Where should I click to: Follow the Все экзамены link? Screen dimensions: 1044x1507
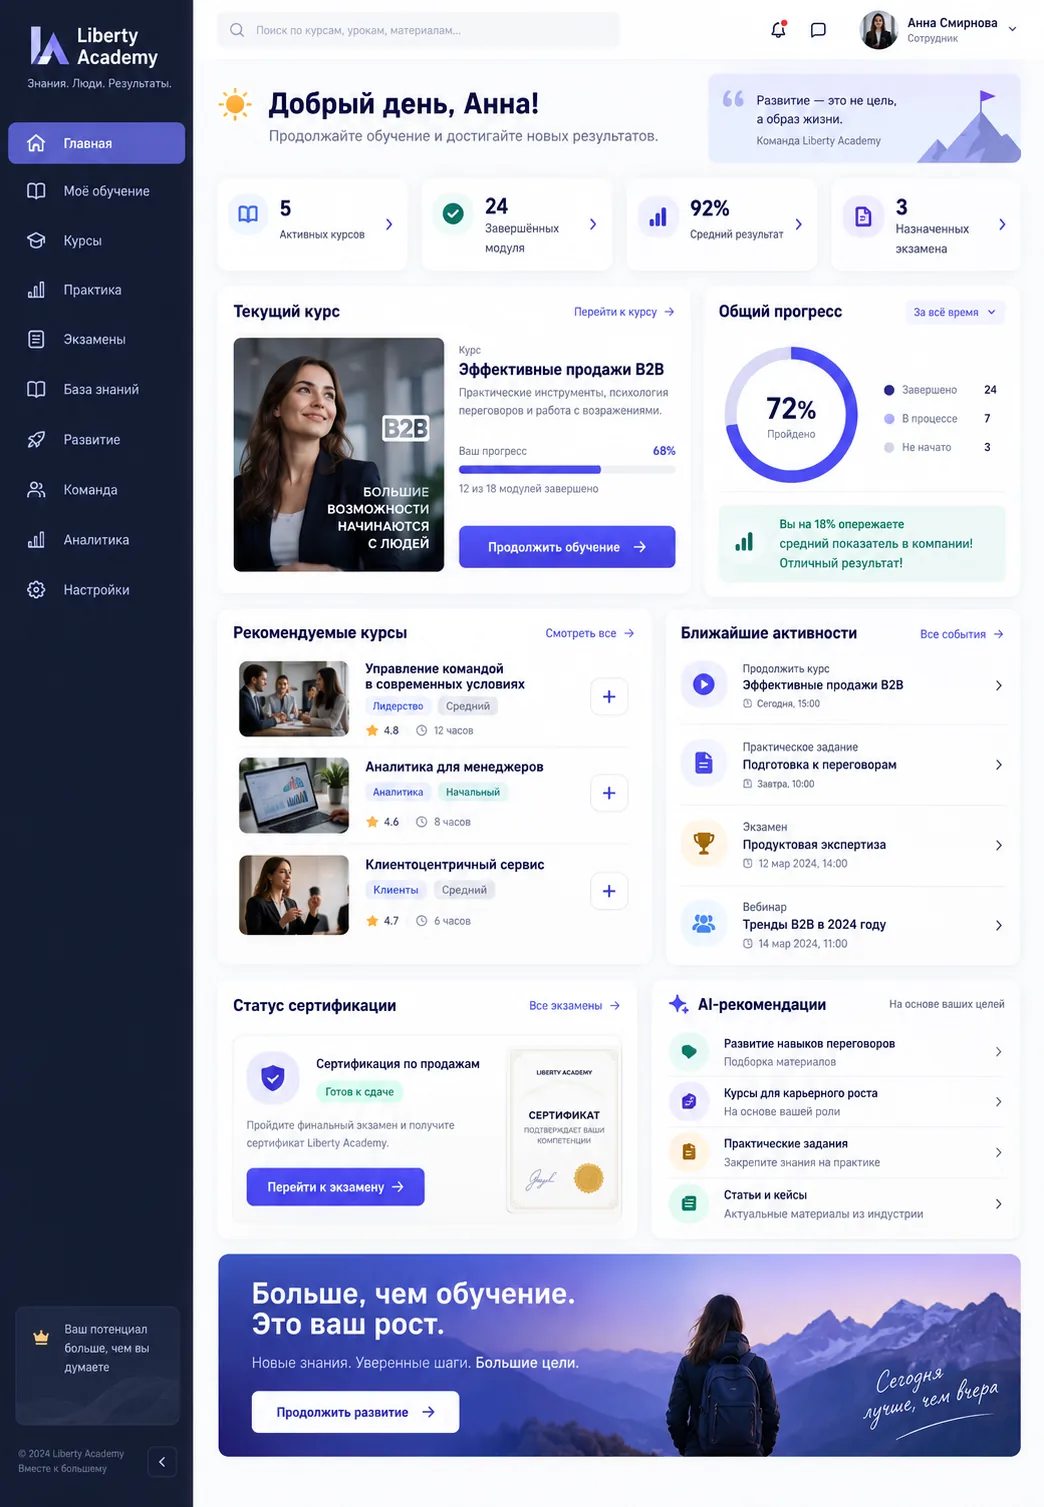pos(575,1006)
